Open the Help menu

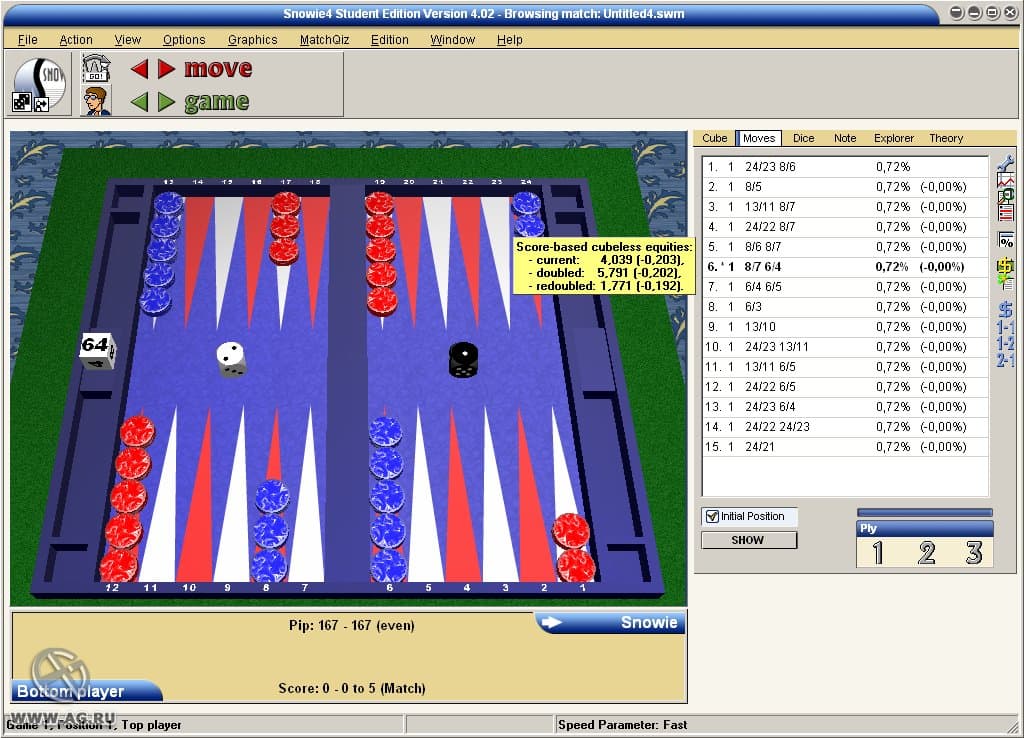point(509,40)
